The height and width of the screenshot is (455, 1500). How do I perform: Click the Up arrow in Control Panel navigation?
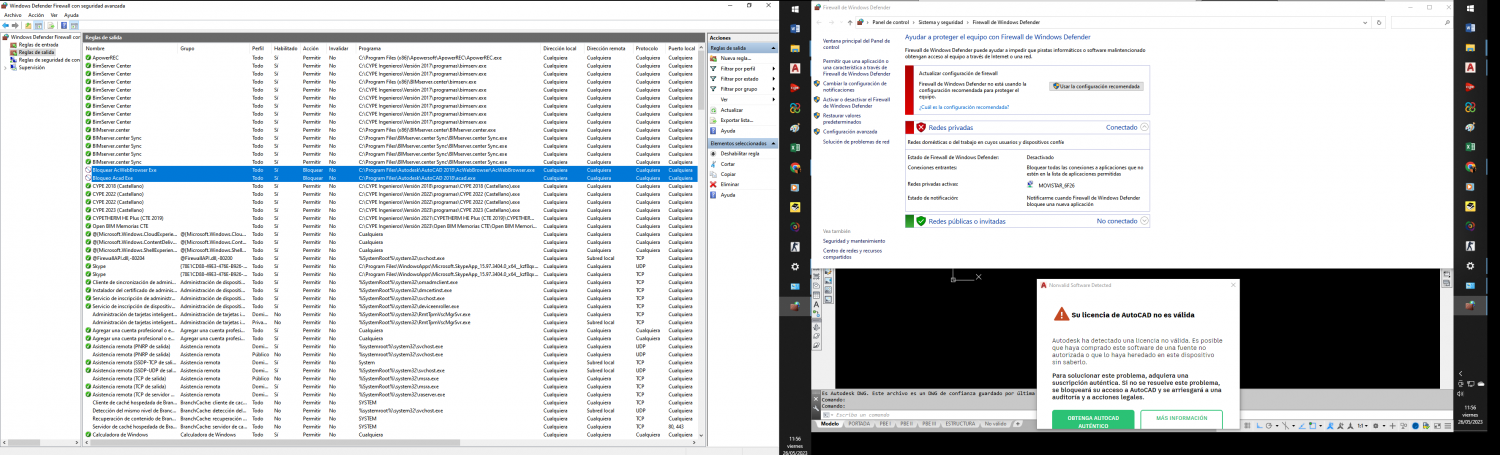850,22
